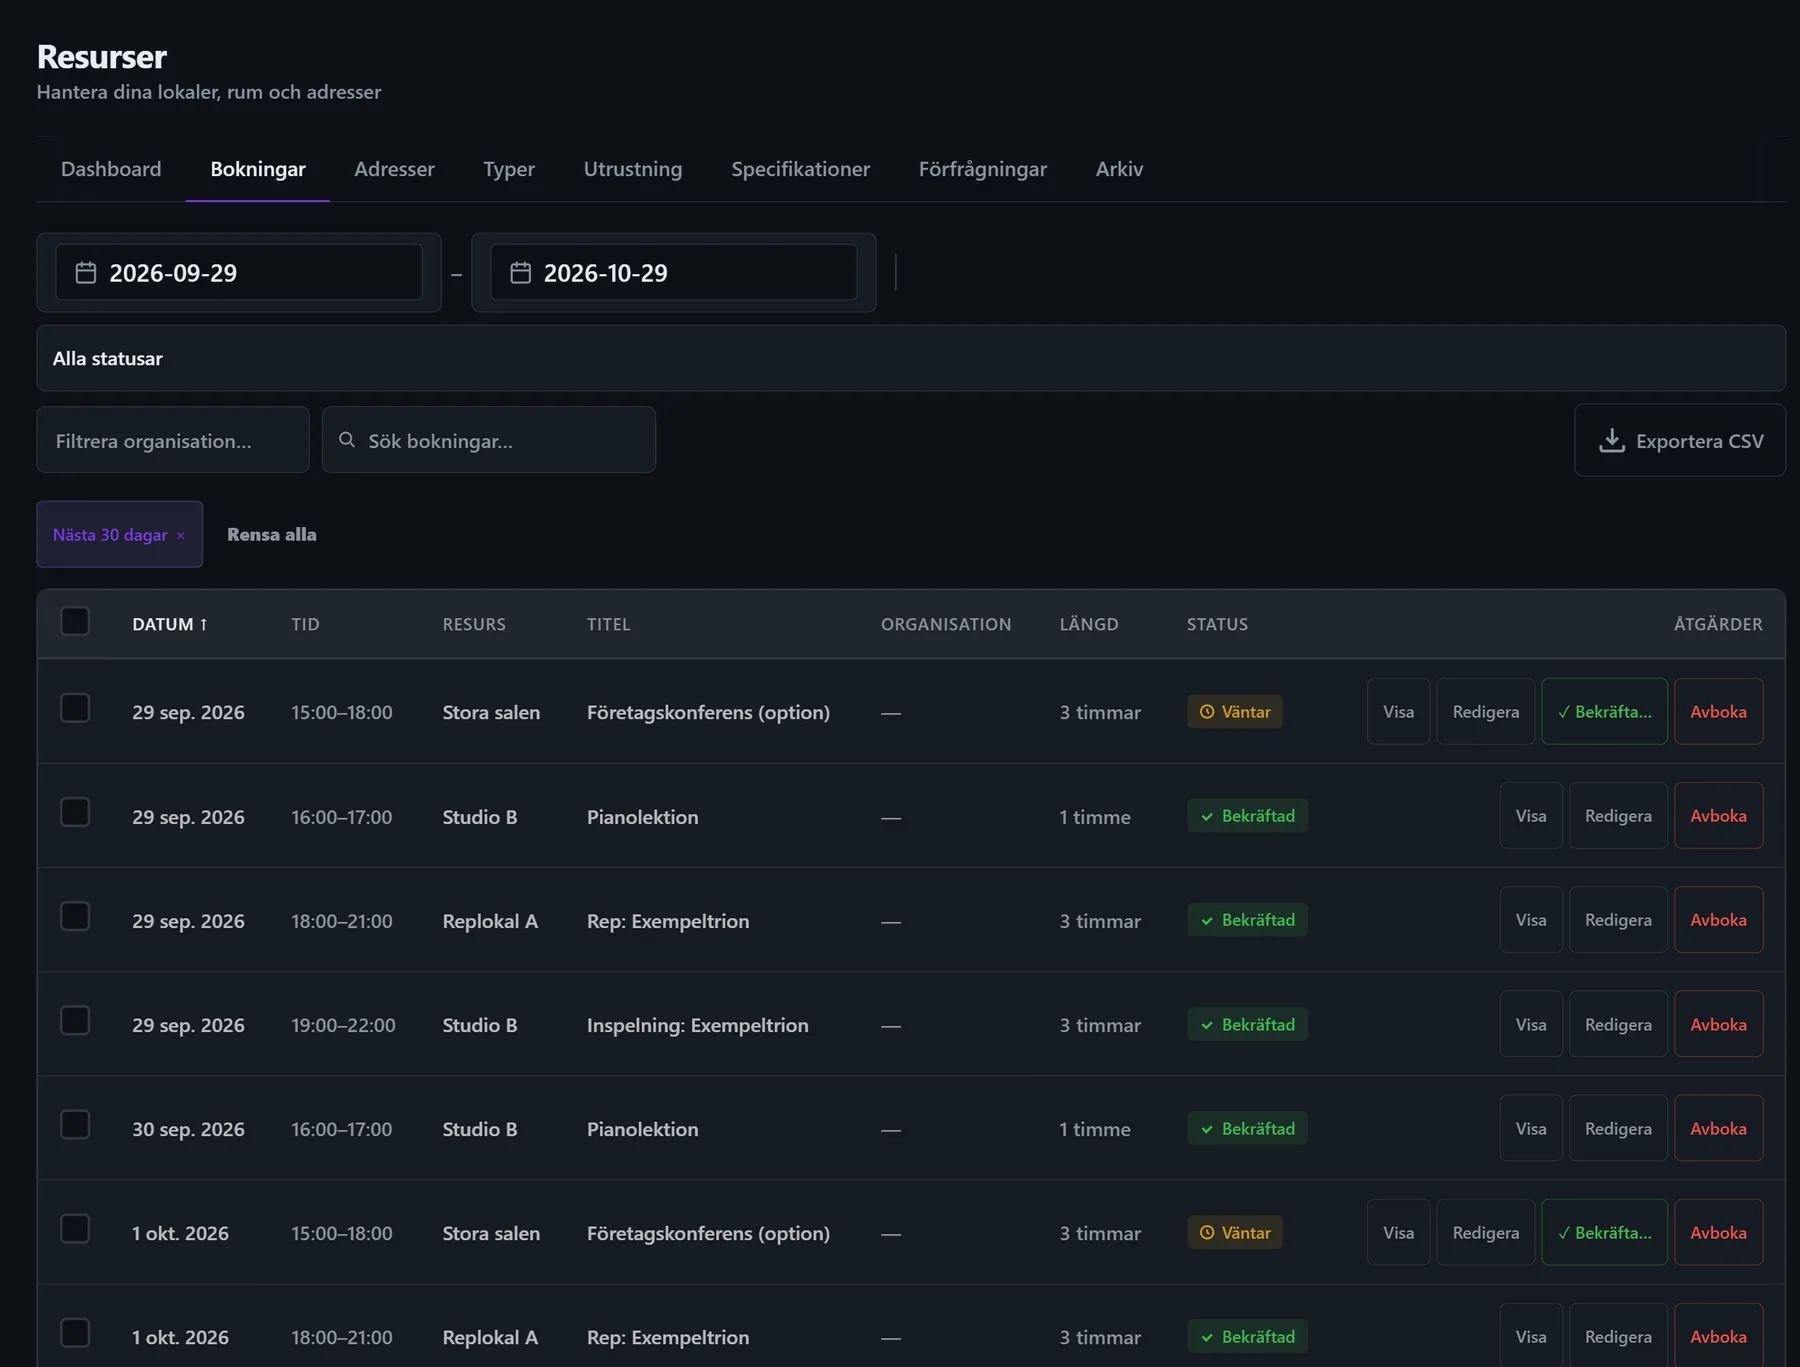Click the calendar icon in start date field
Image resolution: width=1800 pixels, height=1367 pixels.
tap(86, 273)
